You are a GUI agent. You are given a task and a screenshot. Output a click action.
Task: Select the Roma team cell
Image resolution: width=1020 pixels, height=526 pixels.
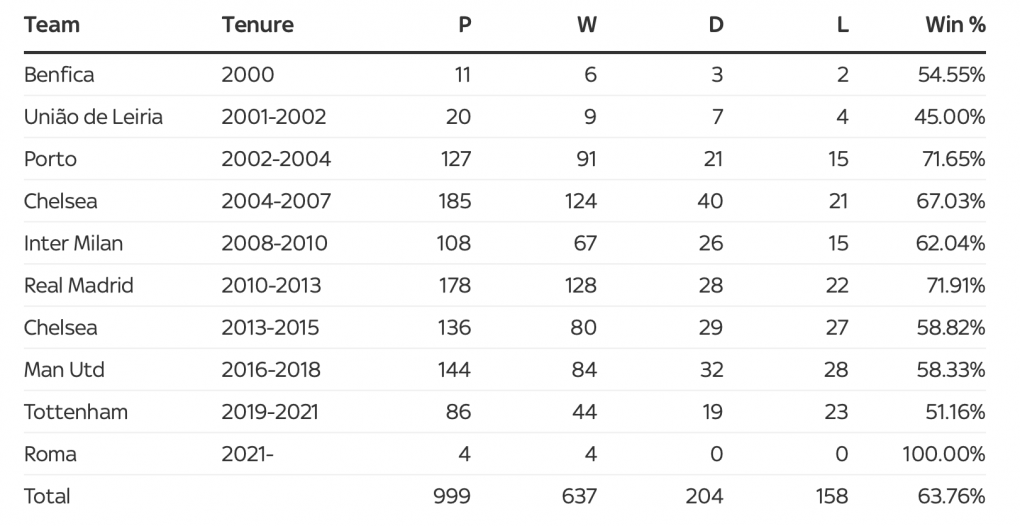point(50,454)
